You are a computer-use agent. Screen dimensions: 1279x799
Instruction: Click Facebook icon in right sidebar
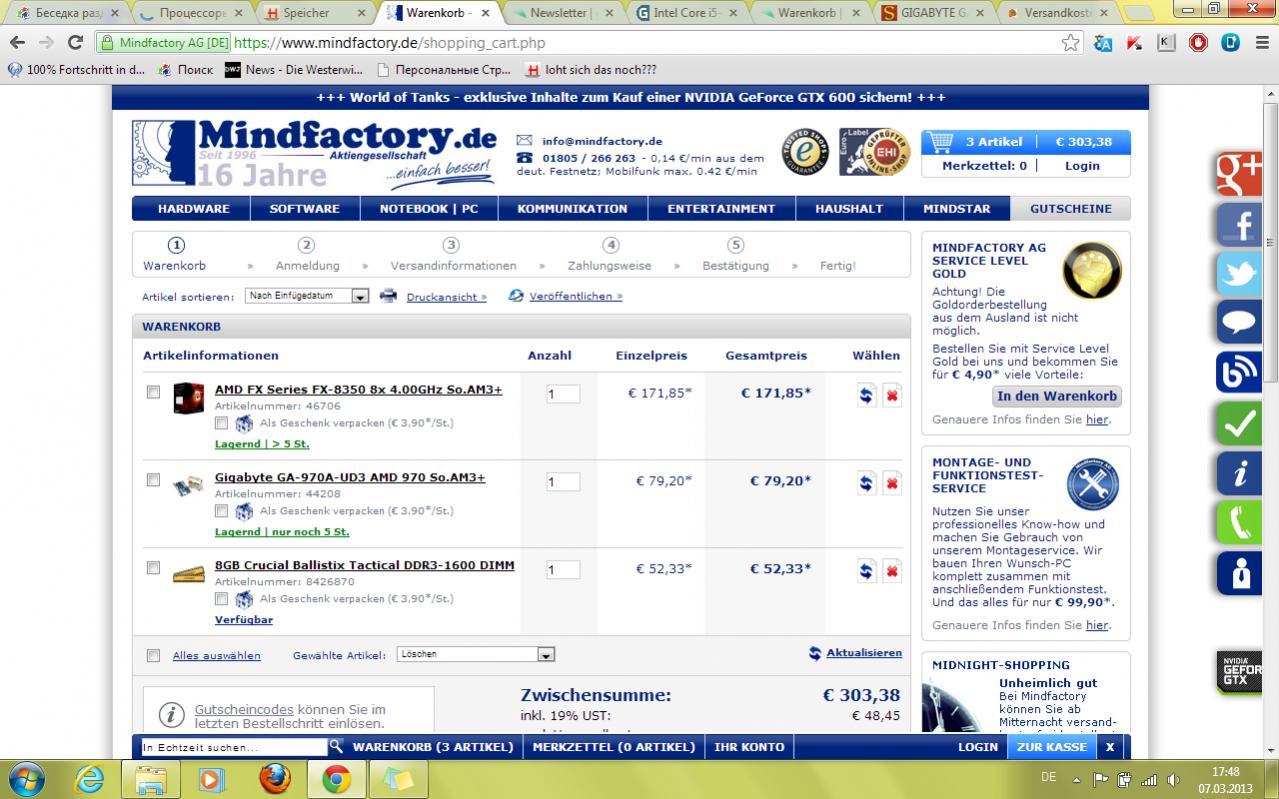pos(1239,224)
